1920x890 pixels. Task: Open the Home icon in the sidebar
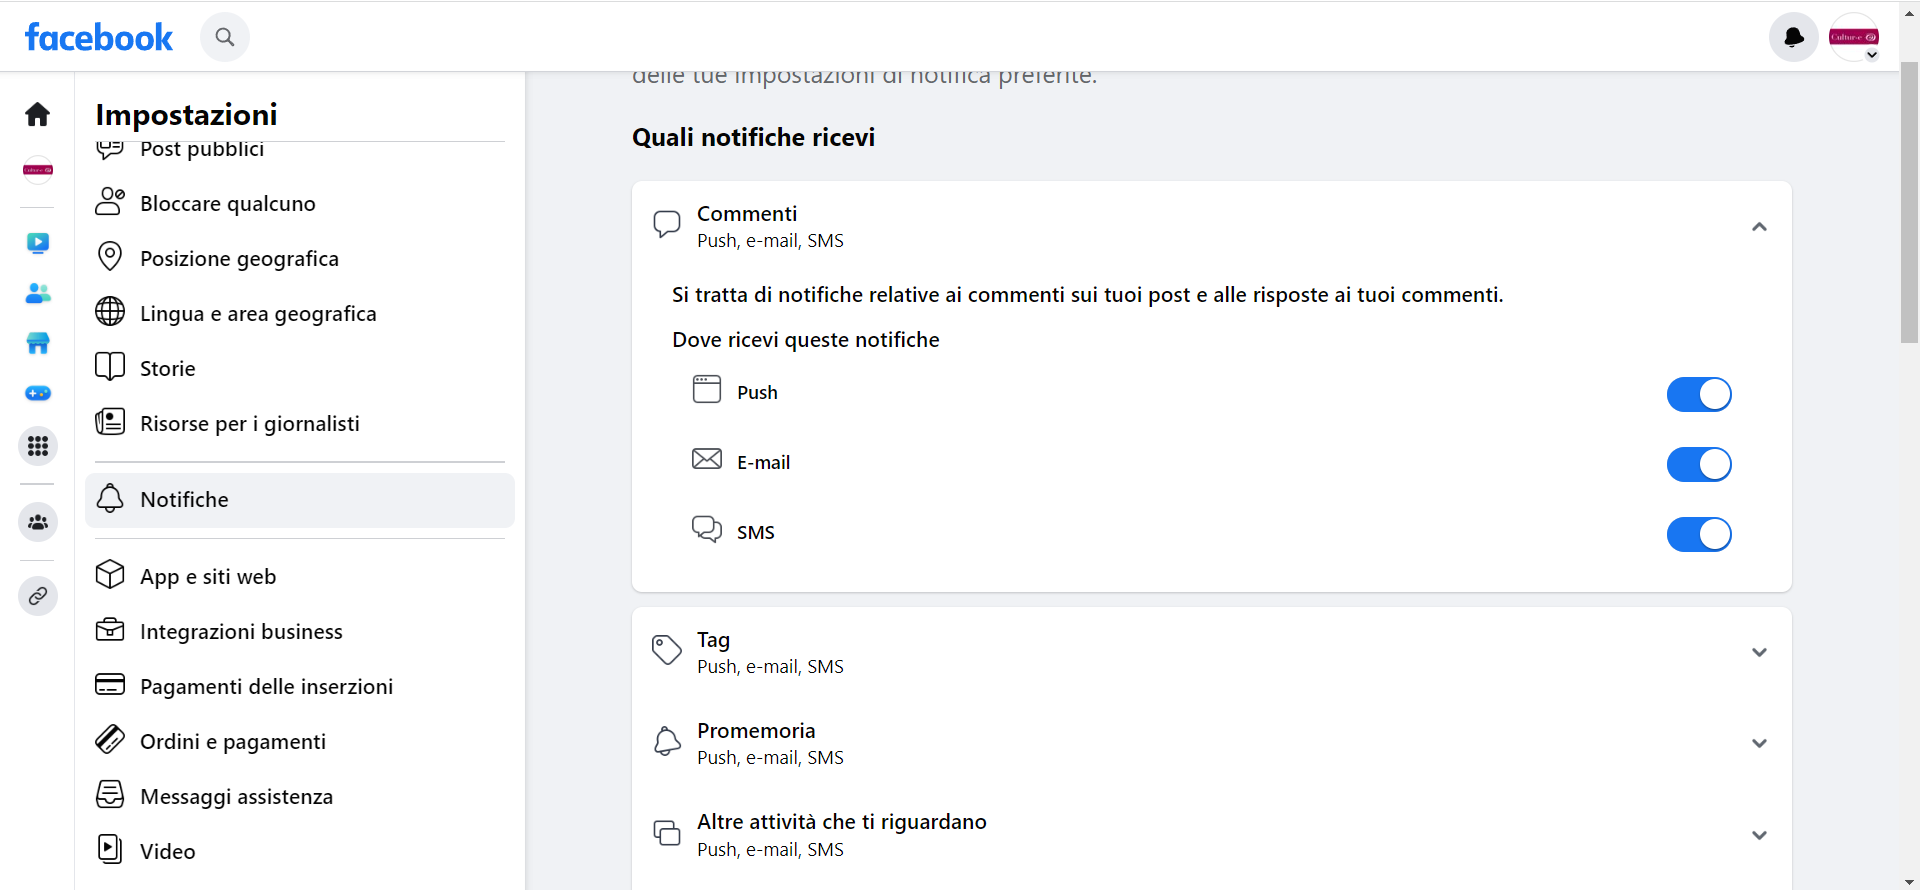point(37,114)
